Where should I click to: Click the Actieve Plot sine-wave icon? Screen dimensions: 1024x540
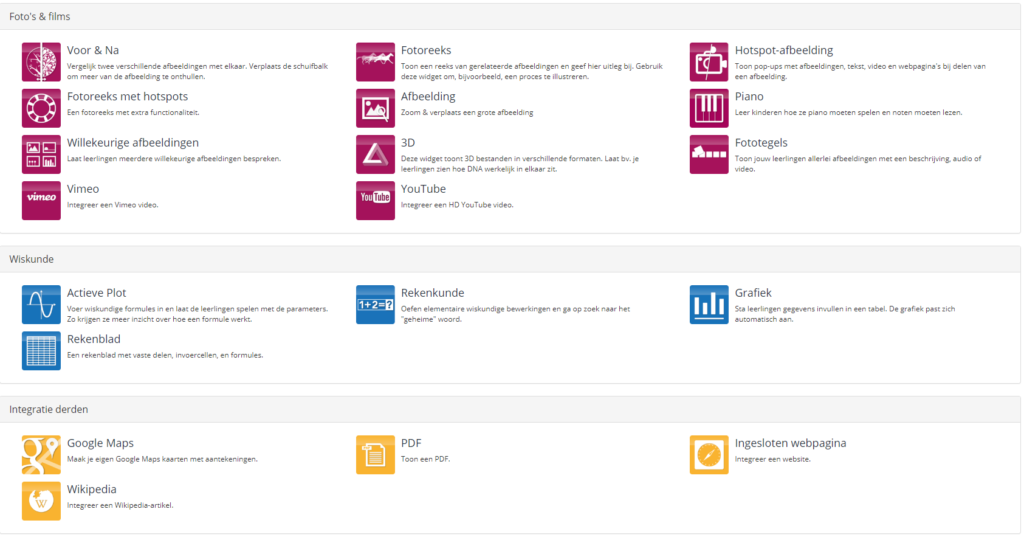pyautogui.click(x=41, y=304)
